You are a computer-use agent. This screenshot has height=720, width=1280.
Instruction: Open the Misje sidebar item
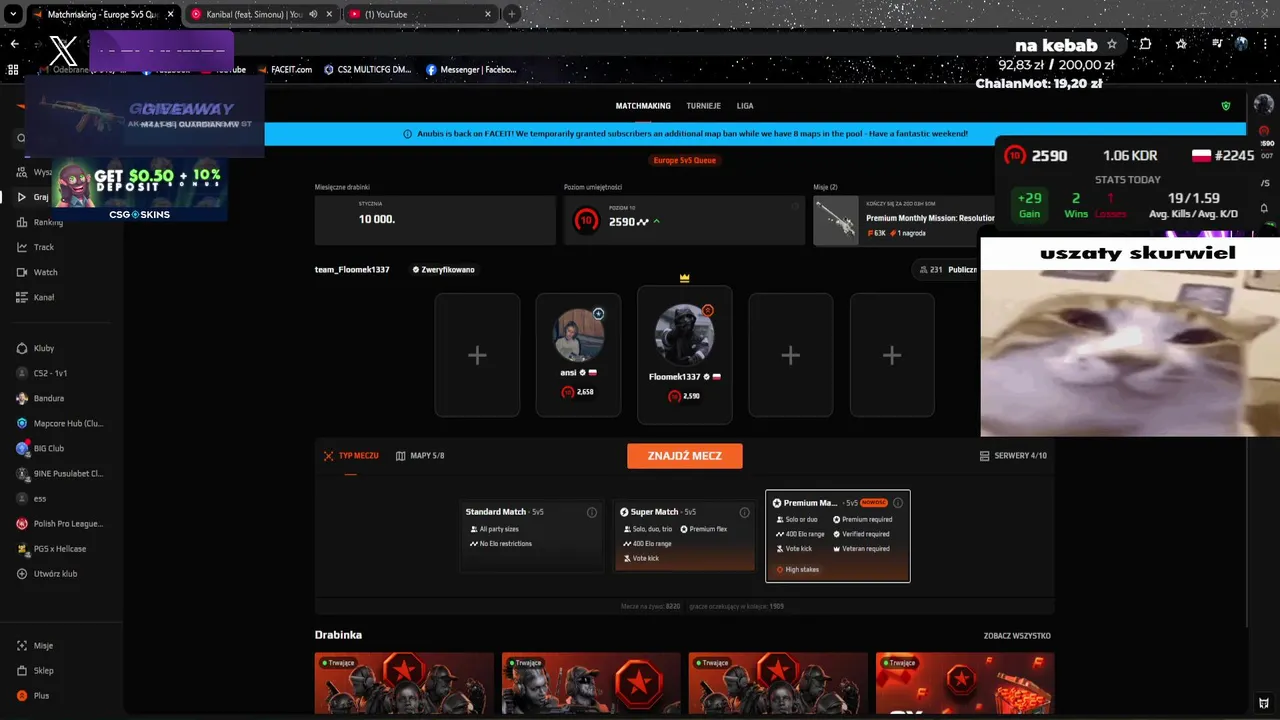pos(35,646)
